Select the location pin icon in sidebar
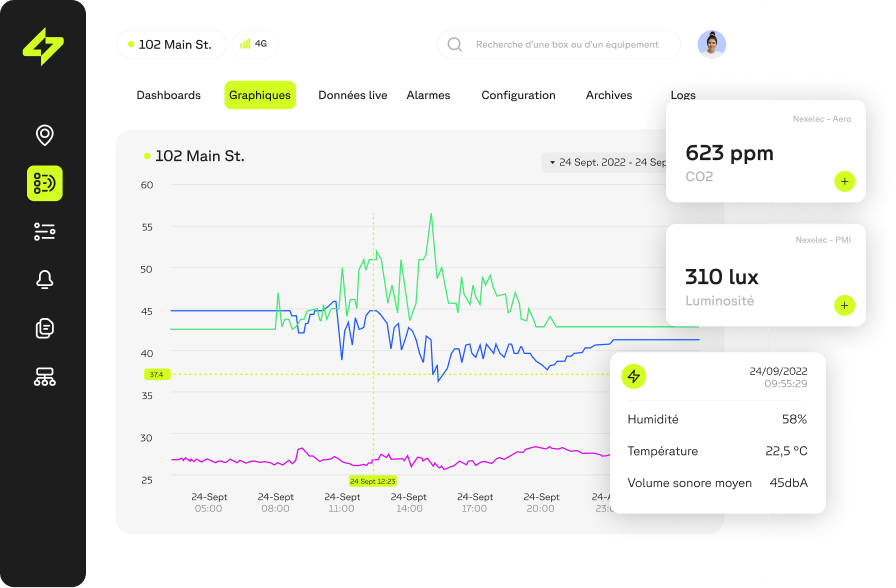This screenshot has width=896, height=588. click(x=43, y=136)
